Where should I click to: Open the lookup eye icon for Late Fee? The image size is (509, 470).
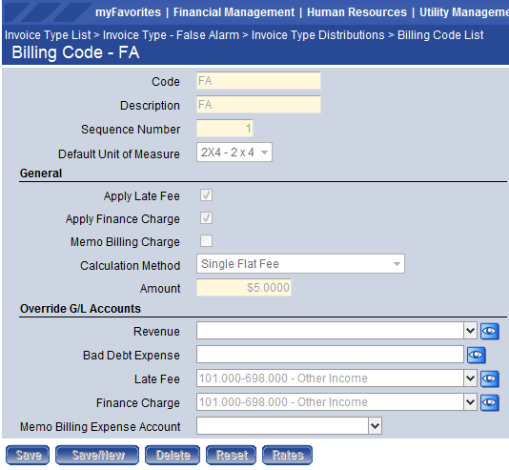click(x=489, y=379)
